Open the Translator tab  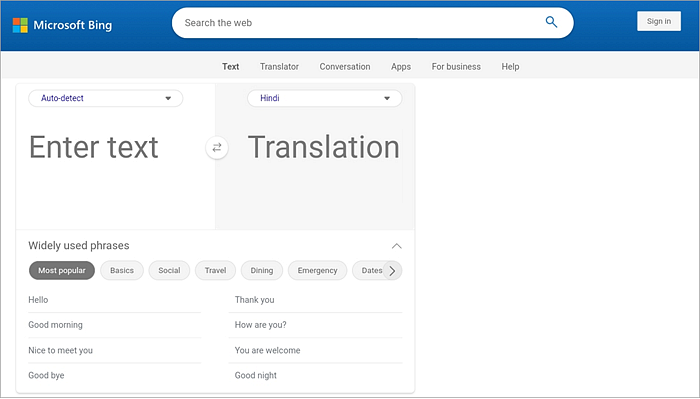click(279, 66)
